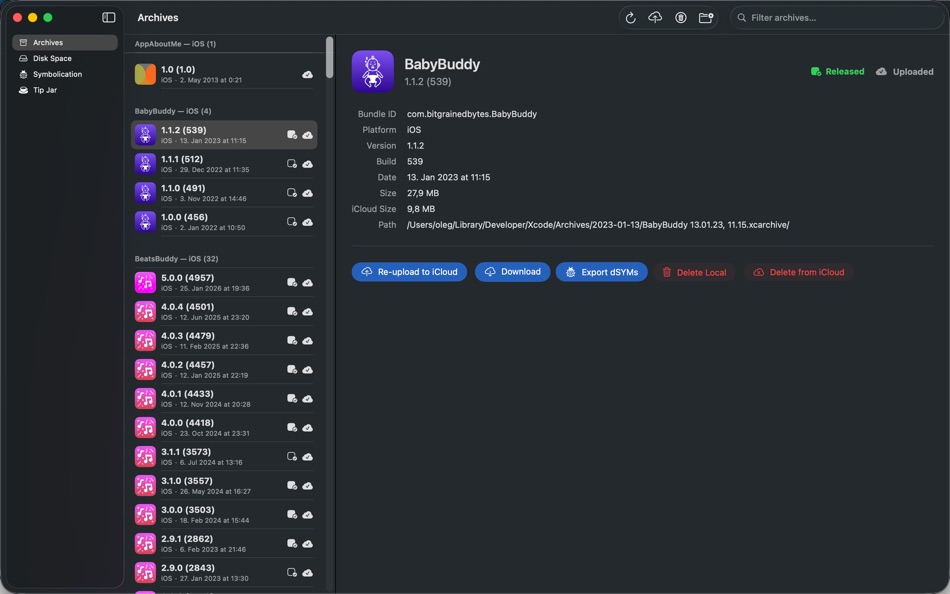The width and height of the screenshot is (950, 594).
Task: Select the BeatsBuddy 4.0.0 (4418) archive
Action: click(x=224, y=428)
